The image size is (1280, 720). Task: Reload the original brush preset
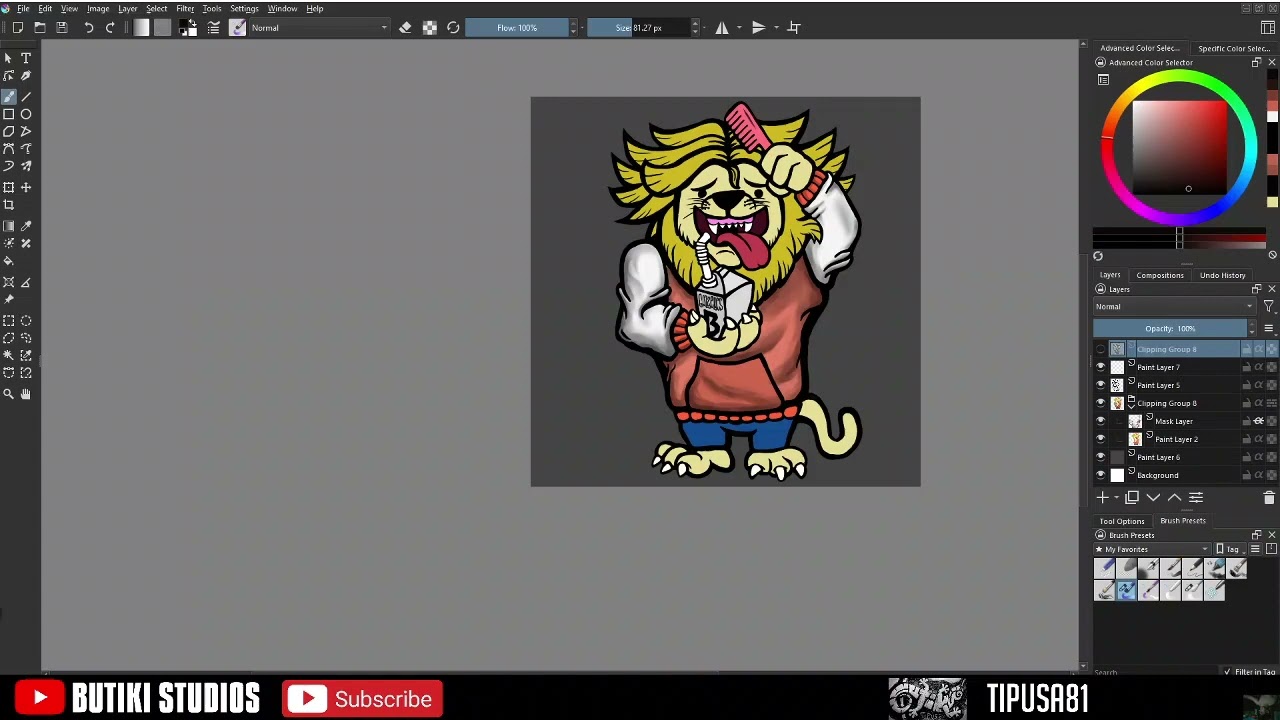point(453,28)
